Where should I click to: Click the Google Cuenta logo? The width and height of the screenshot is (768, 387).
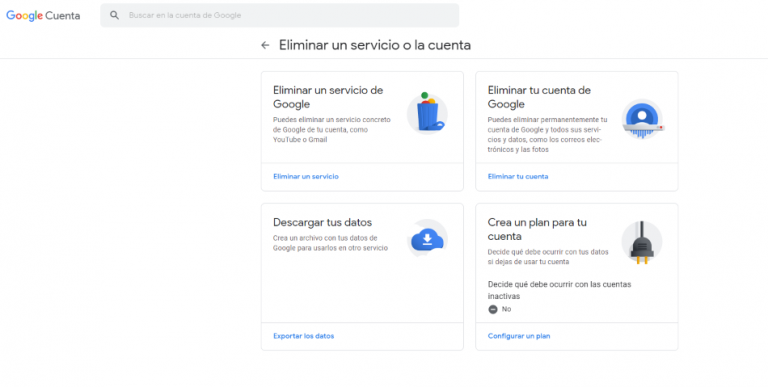[x=43, y=16]
